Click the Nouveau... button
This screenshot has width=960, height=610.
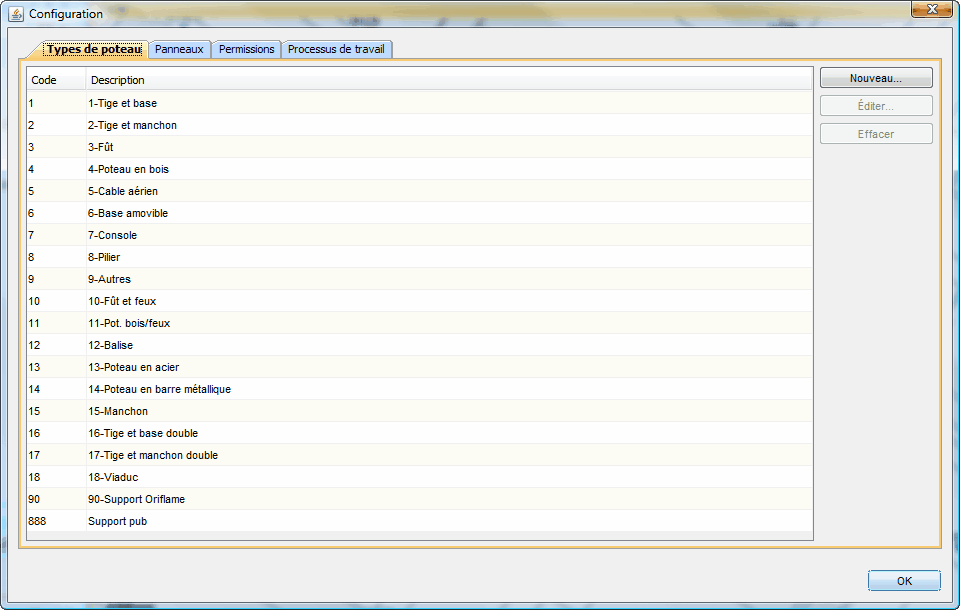coord(875,78)
